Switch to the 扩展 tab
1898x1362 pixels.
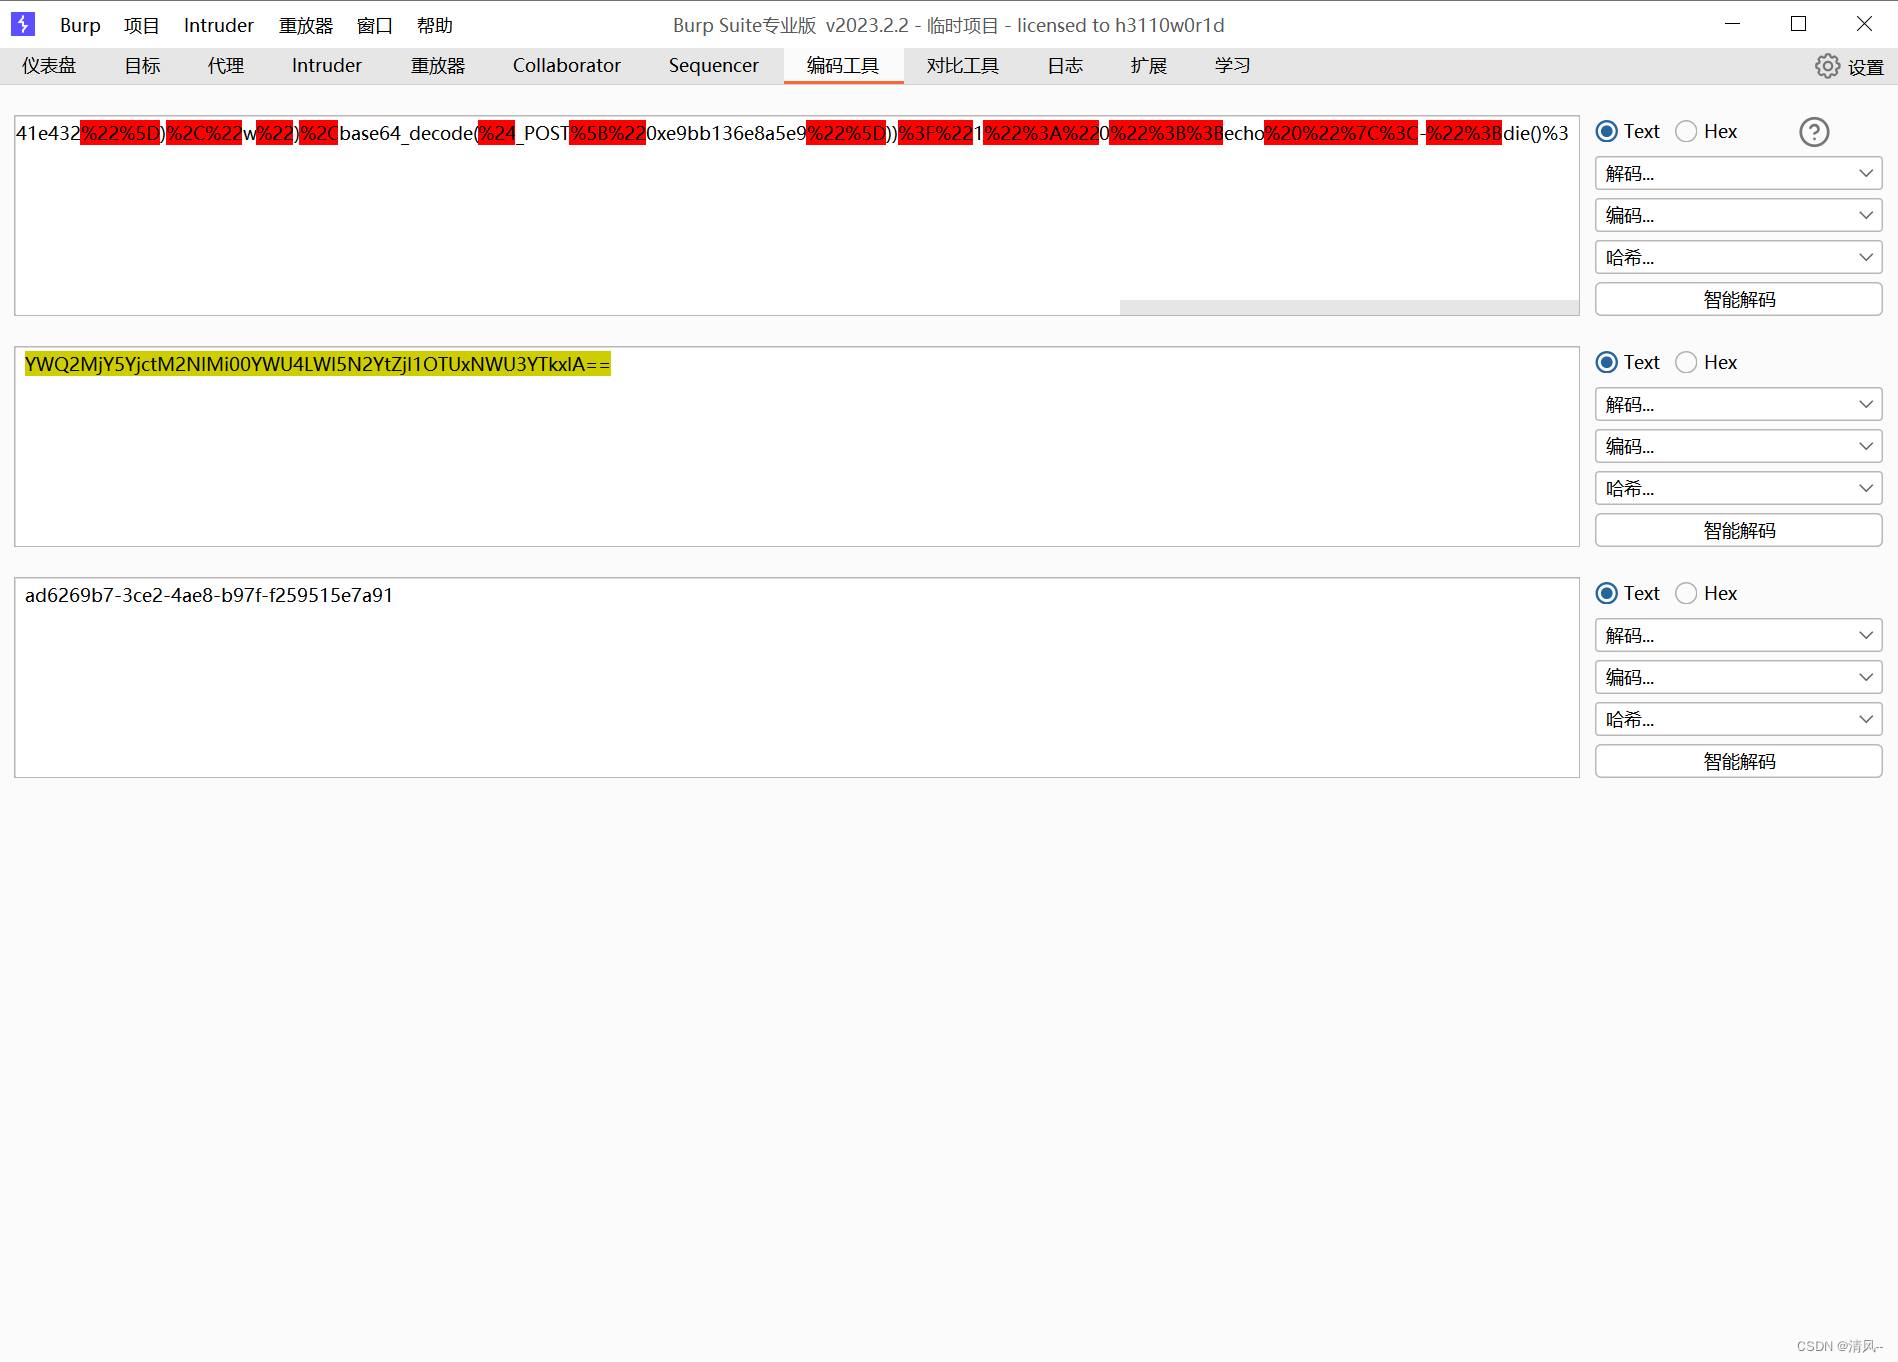(x=1149, y=66)
